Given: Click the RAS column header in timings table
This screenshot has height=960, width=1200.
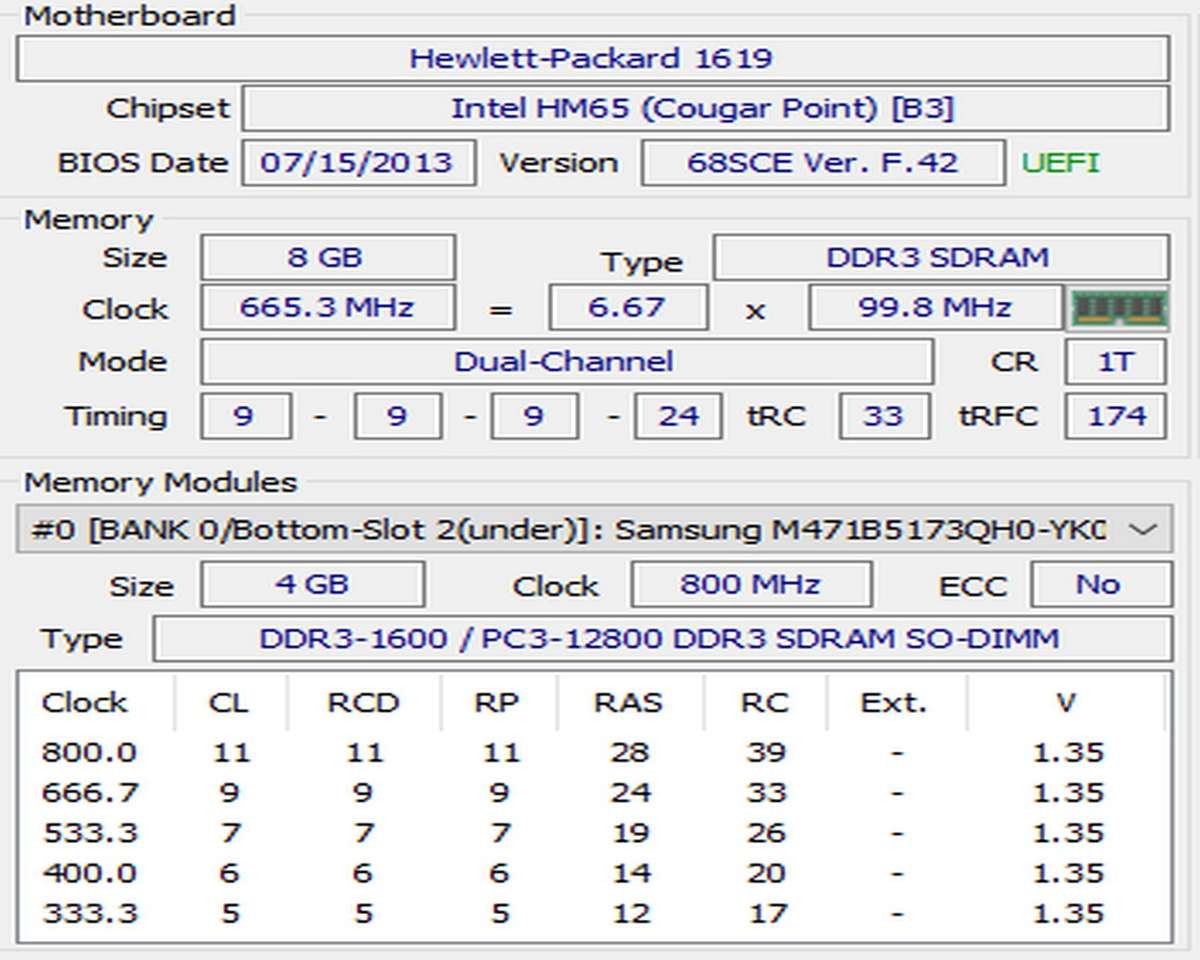Looking at the screenshot, I should pyautogui.click(x=628, y=703).
